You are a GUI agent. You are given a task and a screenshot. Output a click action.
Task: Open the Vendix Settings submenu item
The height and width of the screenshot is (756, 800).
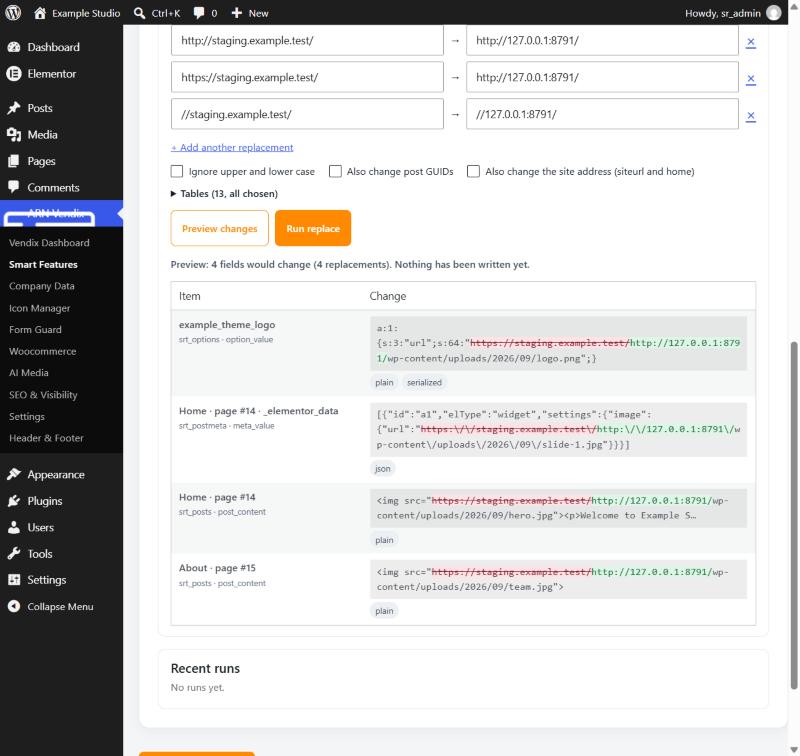(x=27, y=416)
